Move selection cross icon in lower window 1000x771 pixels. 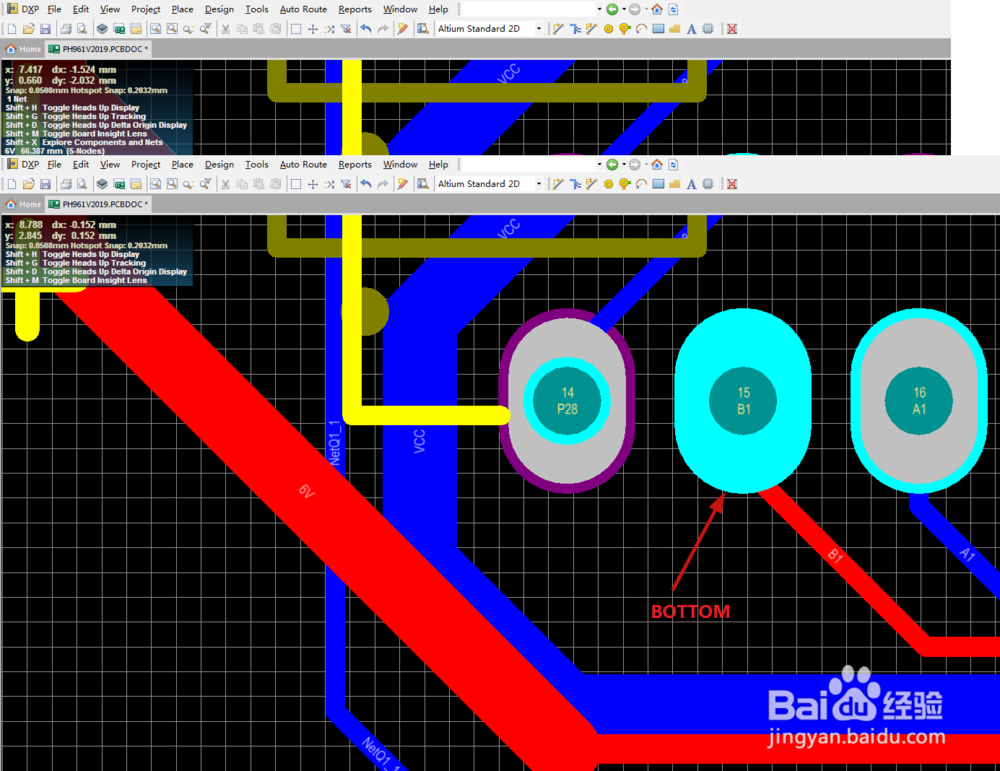(312, 184)
